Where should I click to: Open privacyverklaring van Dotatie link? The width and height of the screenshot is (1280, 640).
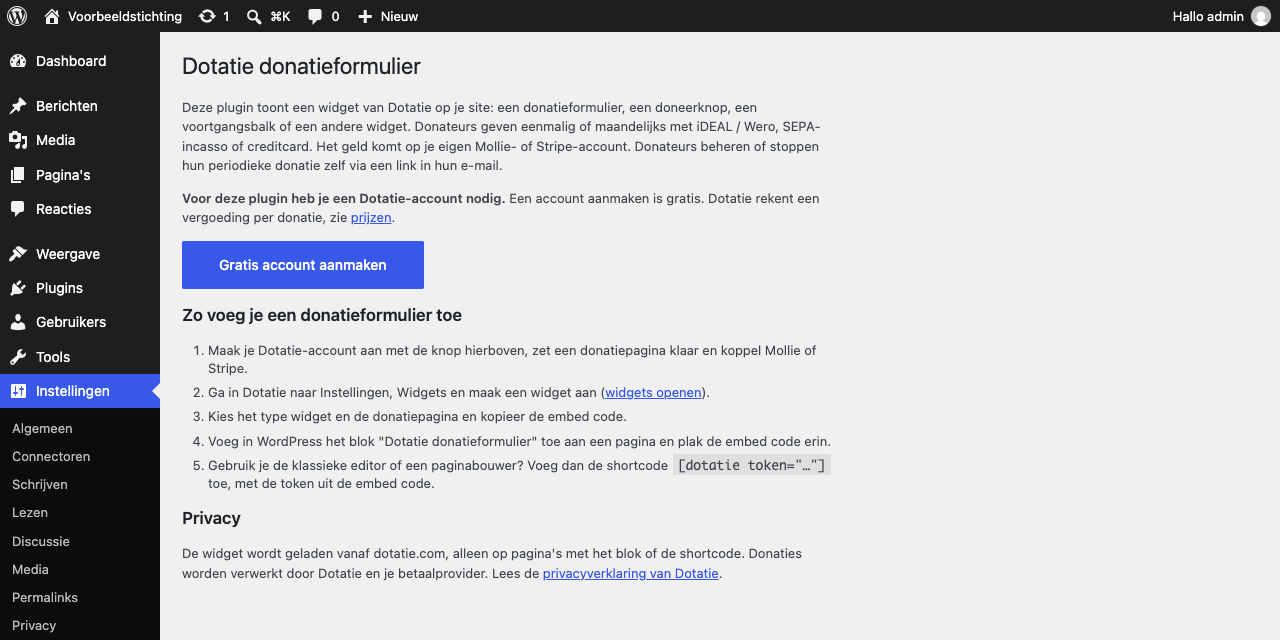(x=631, y=573)
